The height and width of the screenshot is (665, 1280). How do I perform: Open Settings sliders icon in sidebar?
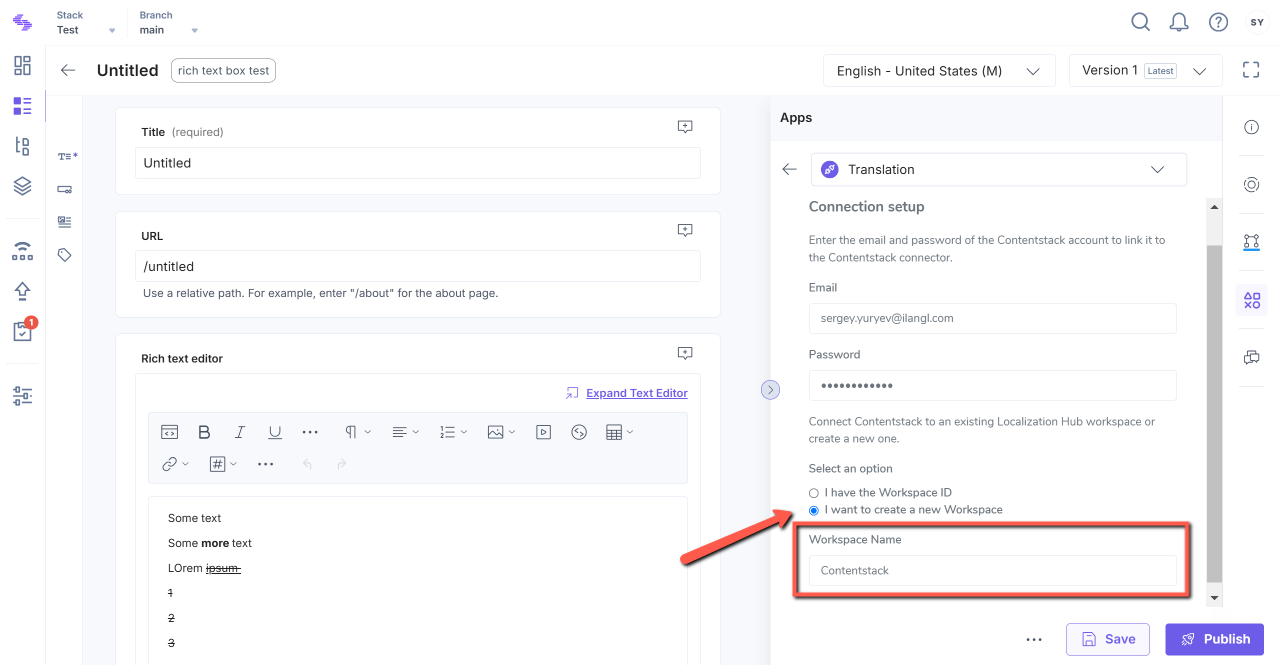[22, 396]
